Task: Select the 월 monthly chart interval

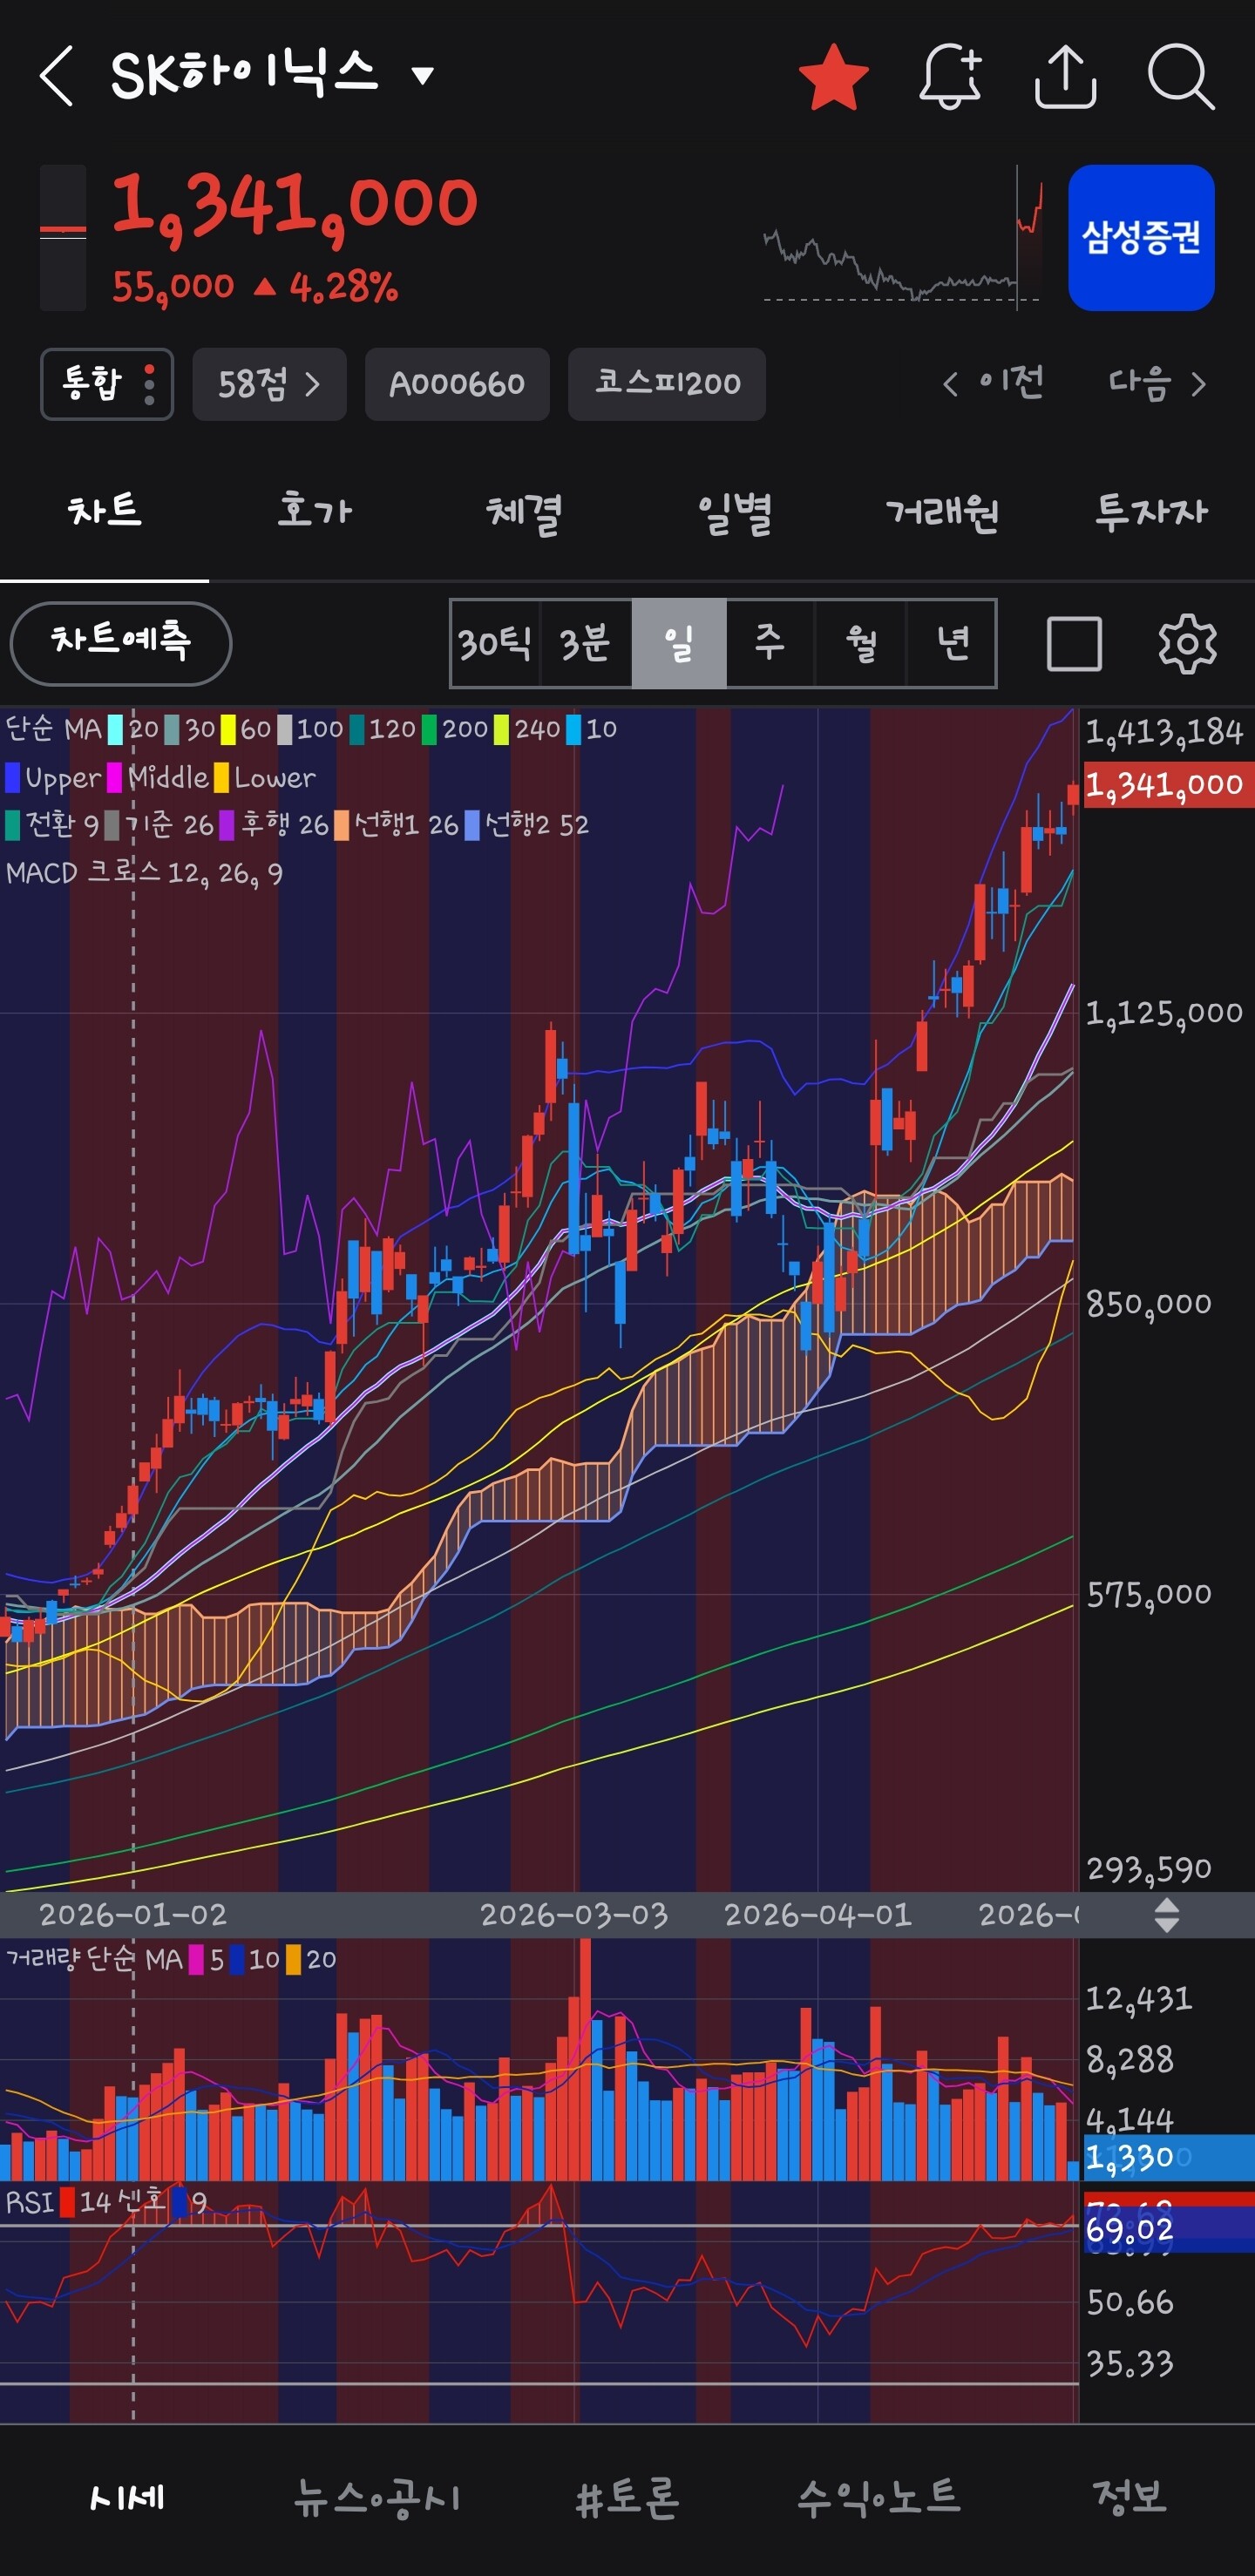Action: (x=860, y=643)
